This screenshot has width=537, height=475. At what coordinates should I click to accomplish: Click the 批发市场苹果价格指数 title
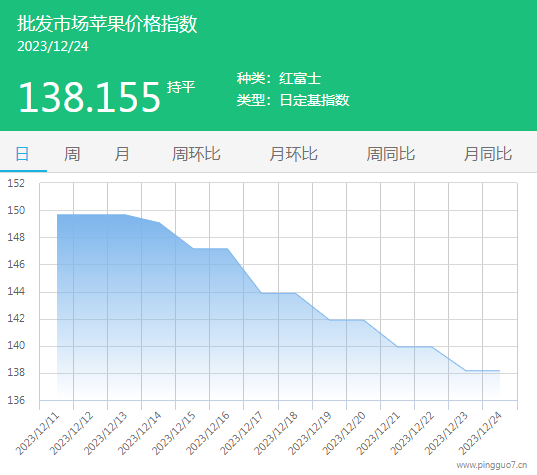click(x=107, y=24)
